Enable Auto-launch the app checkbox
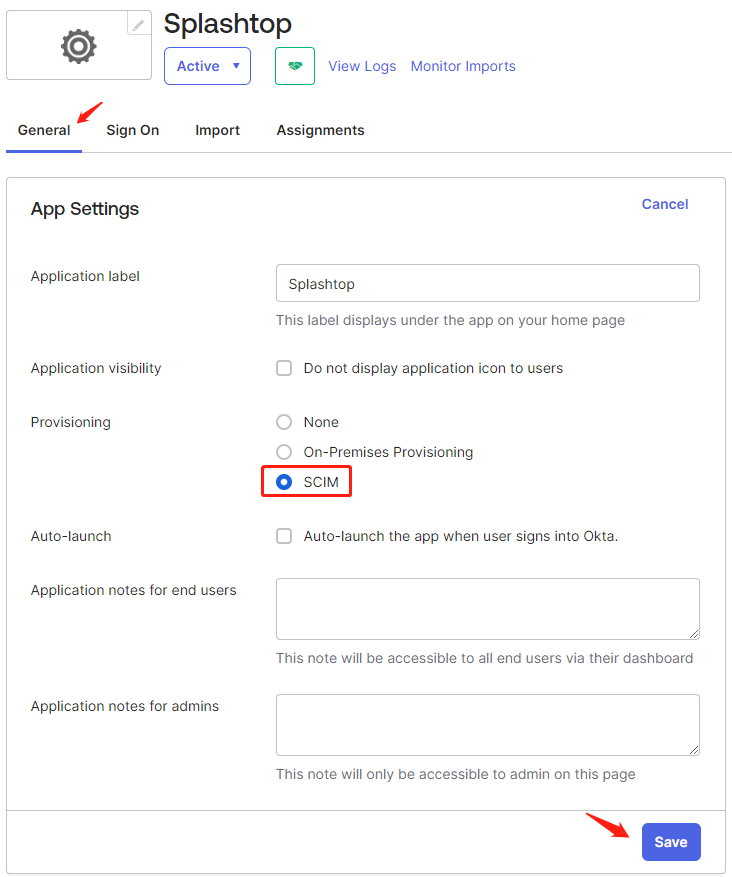732x877 pixels. click(284, 536)
